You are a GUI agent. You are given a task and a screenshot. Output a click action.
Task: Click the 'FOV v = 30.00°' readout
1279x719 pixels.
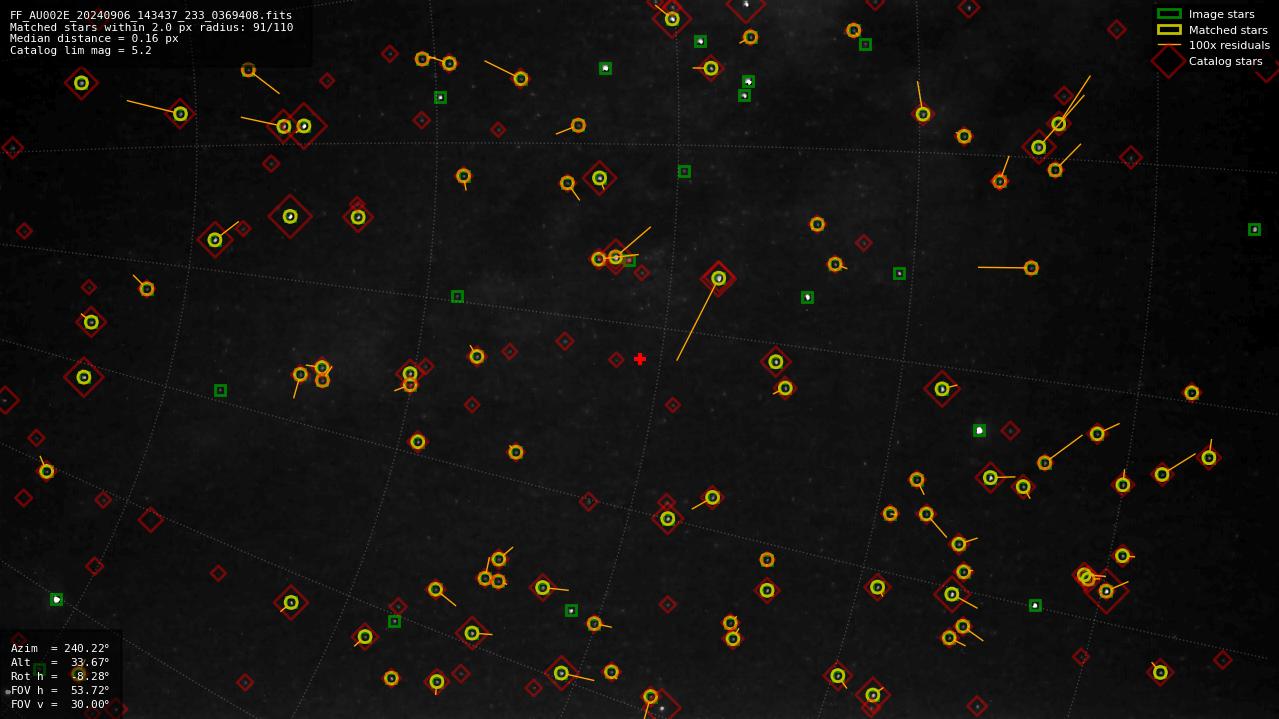coord(60,704)
